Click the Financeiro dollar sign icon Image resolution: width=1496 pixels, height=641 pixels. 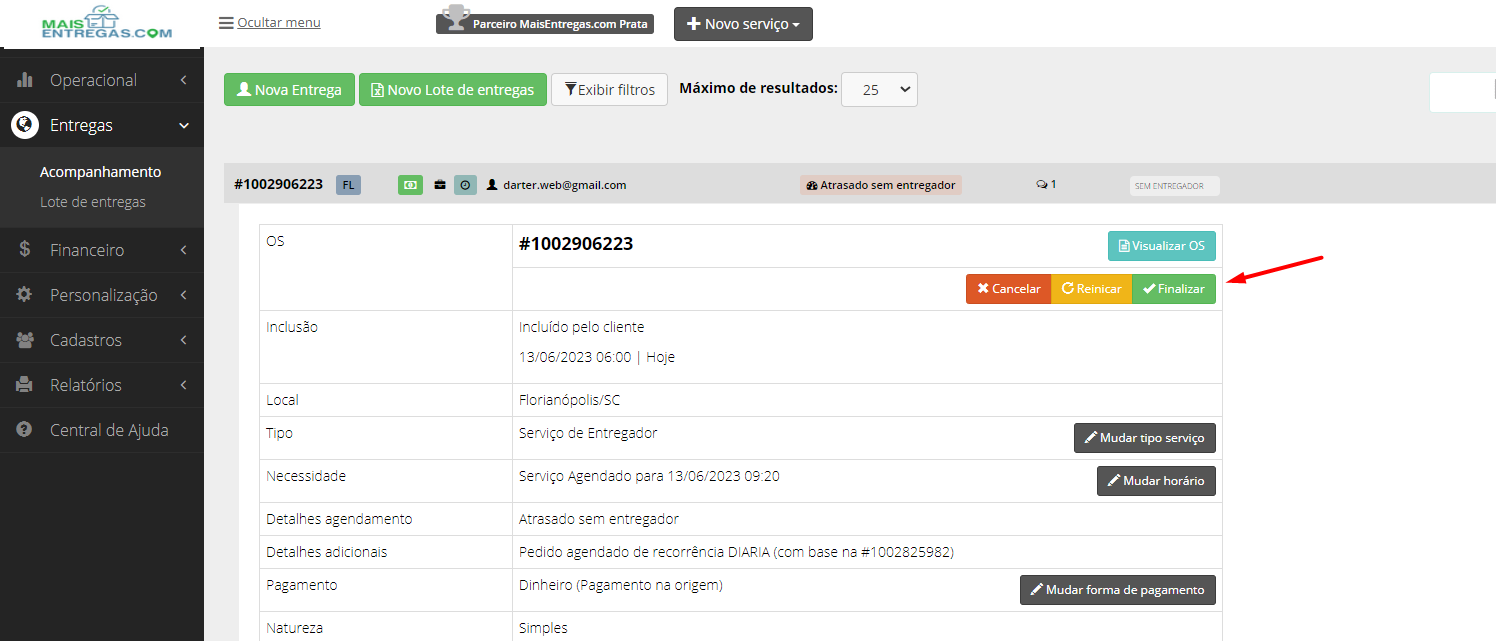25,250
